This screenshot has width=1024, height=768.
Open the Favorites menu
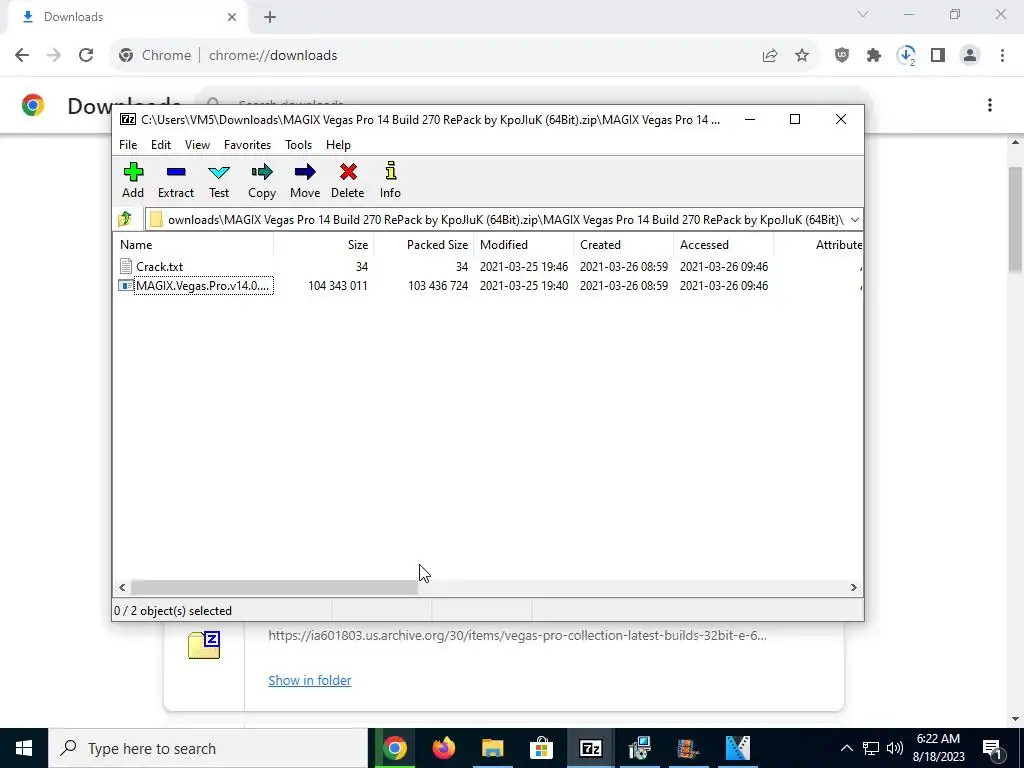click(248, 145)
